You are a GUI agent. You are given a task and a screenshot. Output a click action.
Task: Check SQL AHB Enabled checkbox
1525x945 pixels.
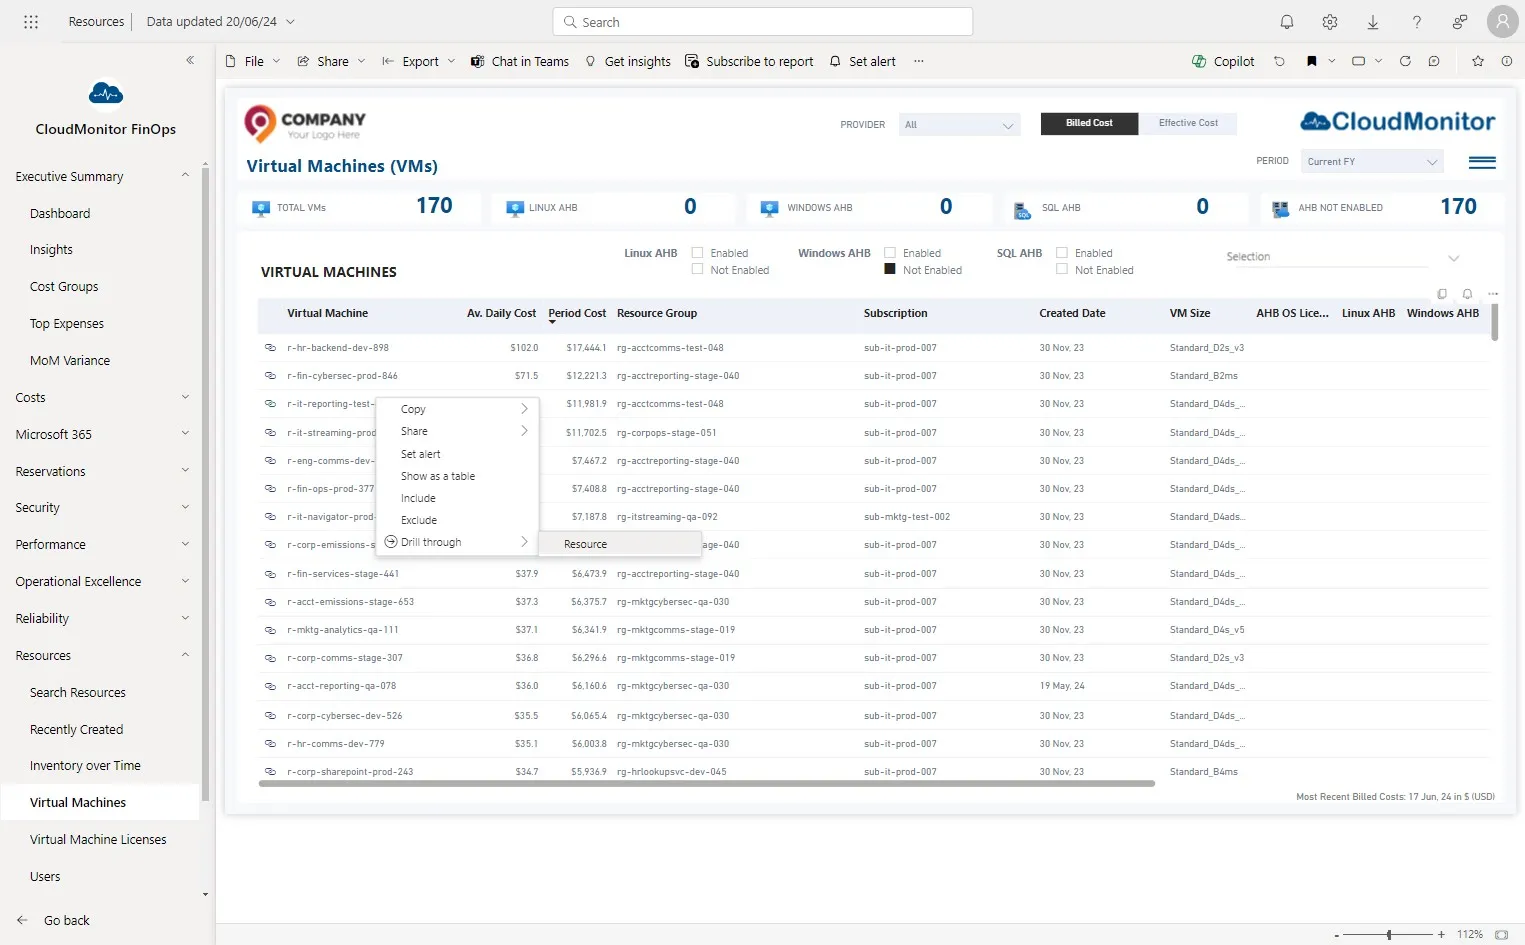pyautogui.click(x=1062, y=253)
